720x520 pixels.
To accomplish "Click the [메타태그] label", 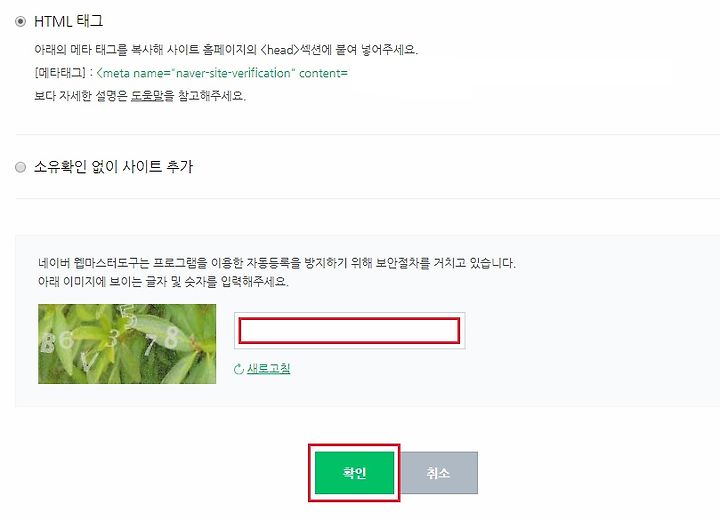I will click(60, 73).
